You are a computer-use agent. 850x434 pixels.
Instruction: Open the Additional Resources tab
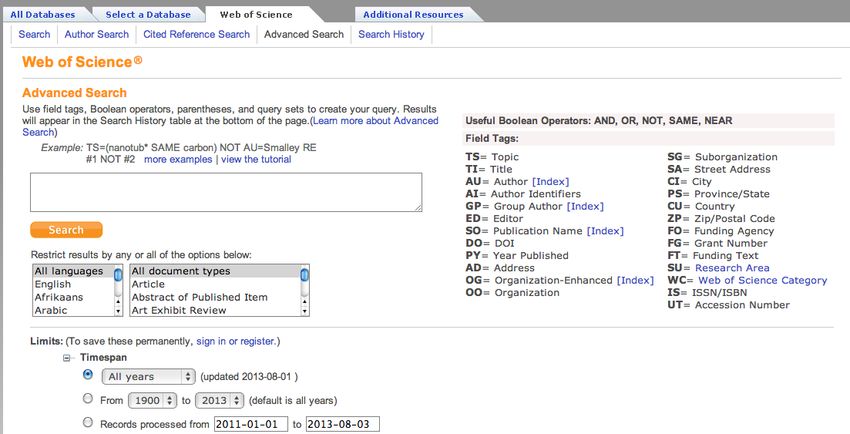point(413,15)
